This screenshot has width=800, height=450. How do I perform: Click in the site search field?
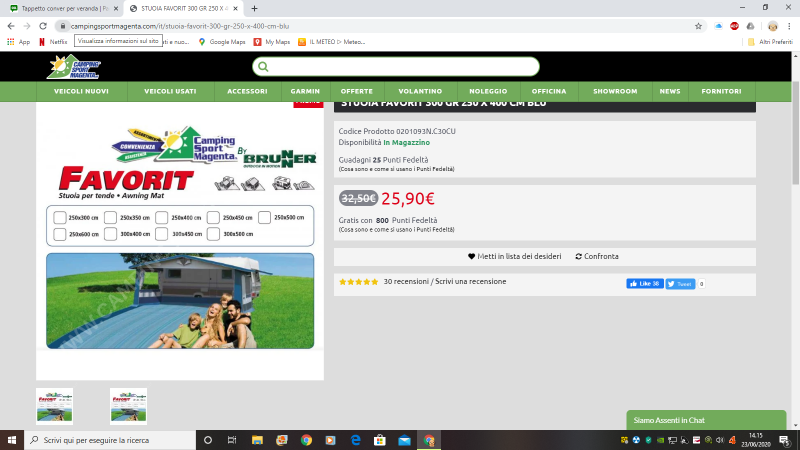click(400, 67)
